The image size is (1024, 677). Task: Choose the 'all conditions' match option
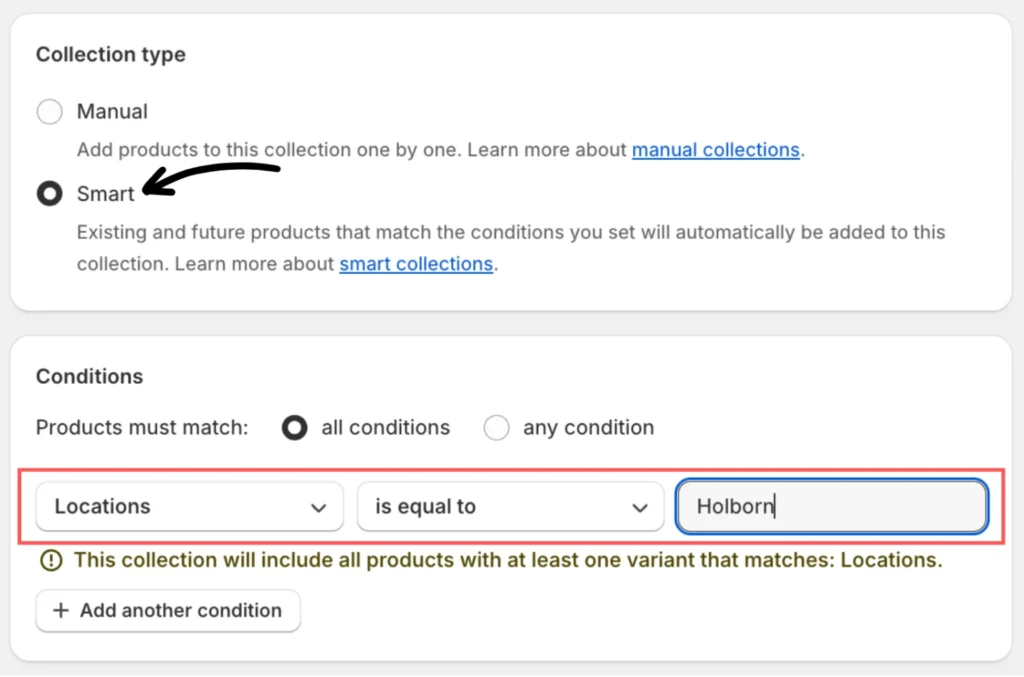pyautogui.click(x=294, y=428)
